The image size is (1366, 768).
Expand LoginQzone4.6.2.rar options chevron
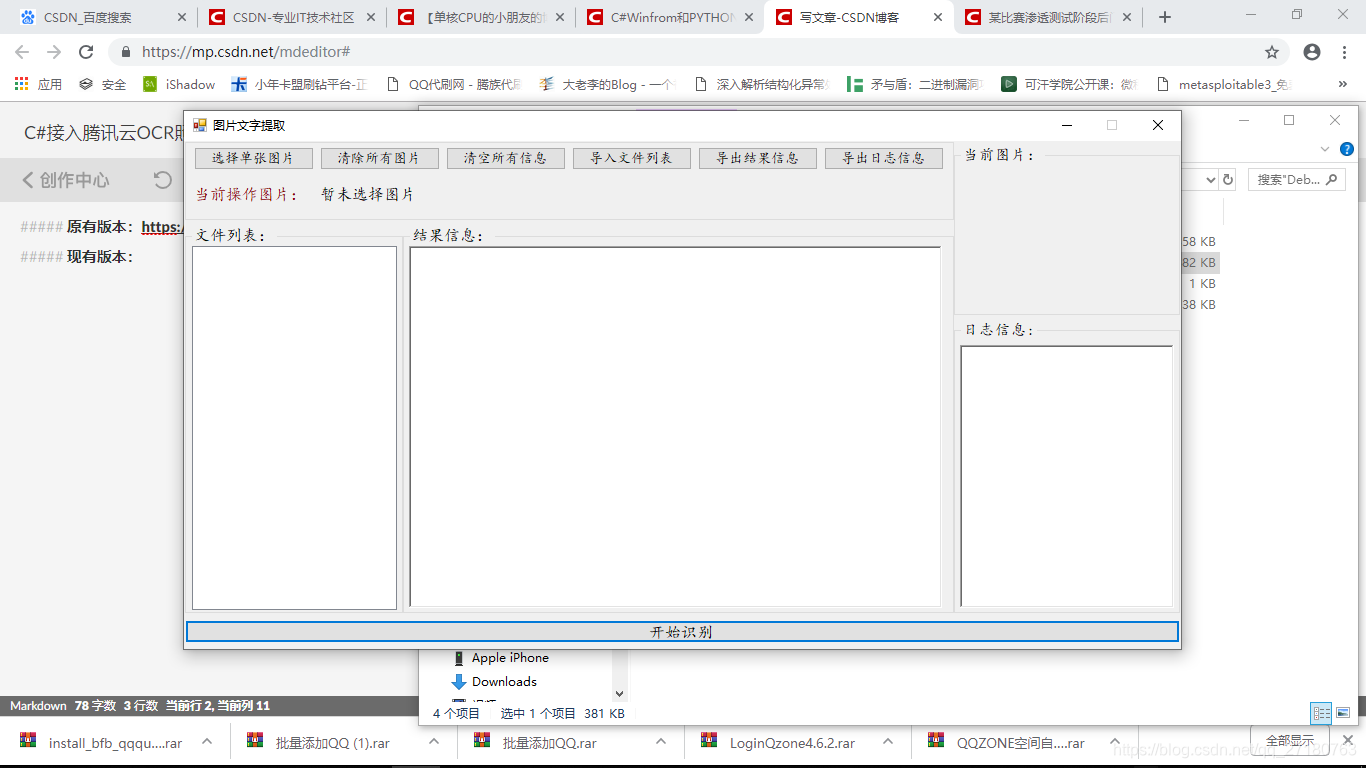coord(888,742)
